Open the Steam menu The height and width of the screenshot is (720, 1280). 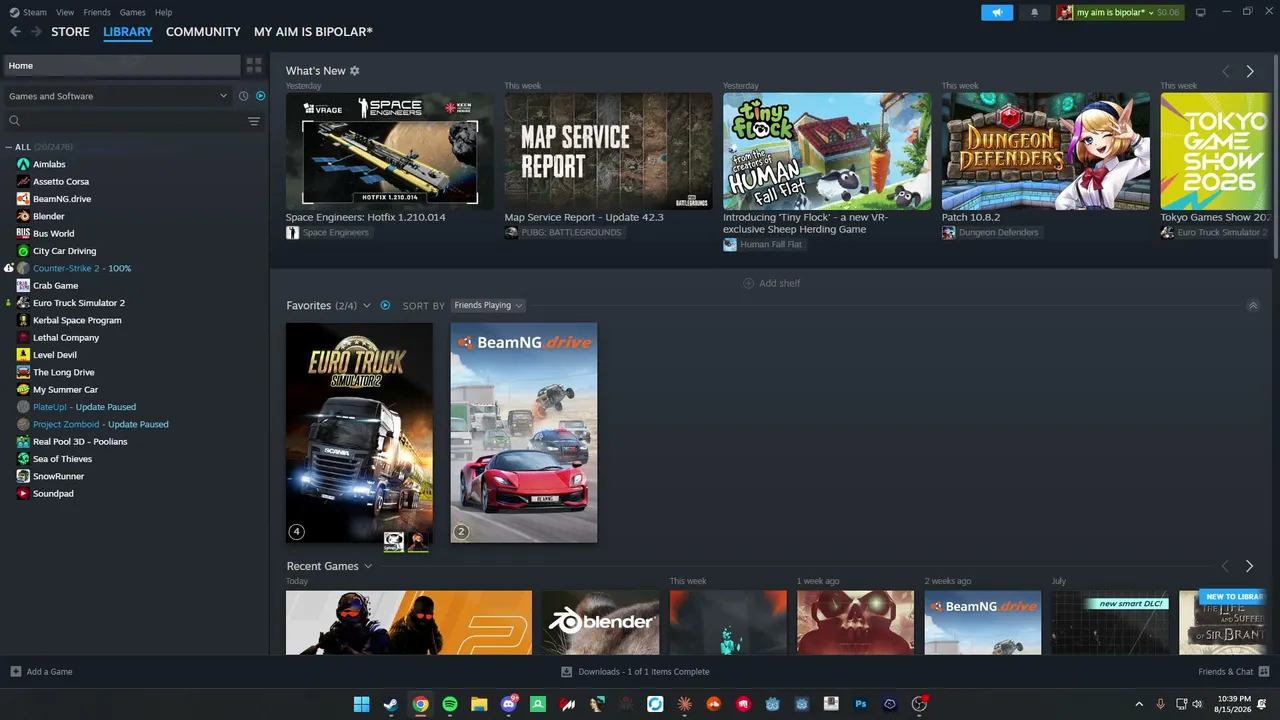35,12
